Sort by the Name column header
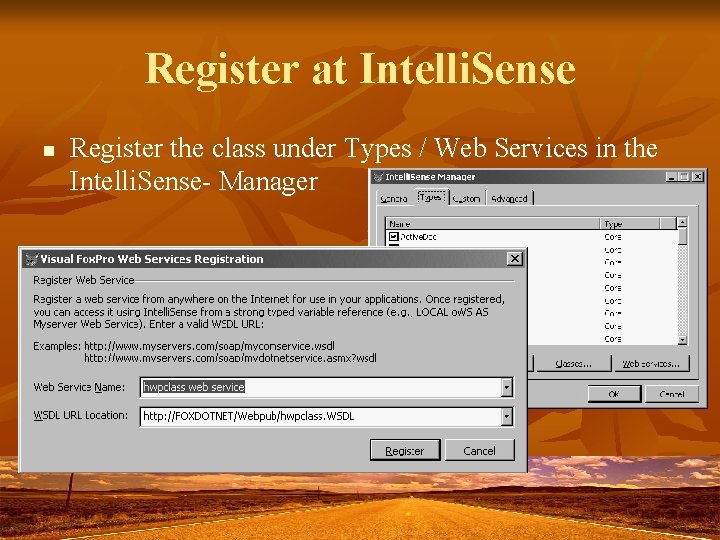720x540 pixels. pyautogui.click(x=493, y=224)
